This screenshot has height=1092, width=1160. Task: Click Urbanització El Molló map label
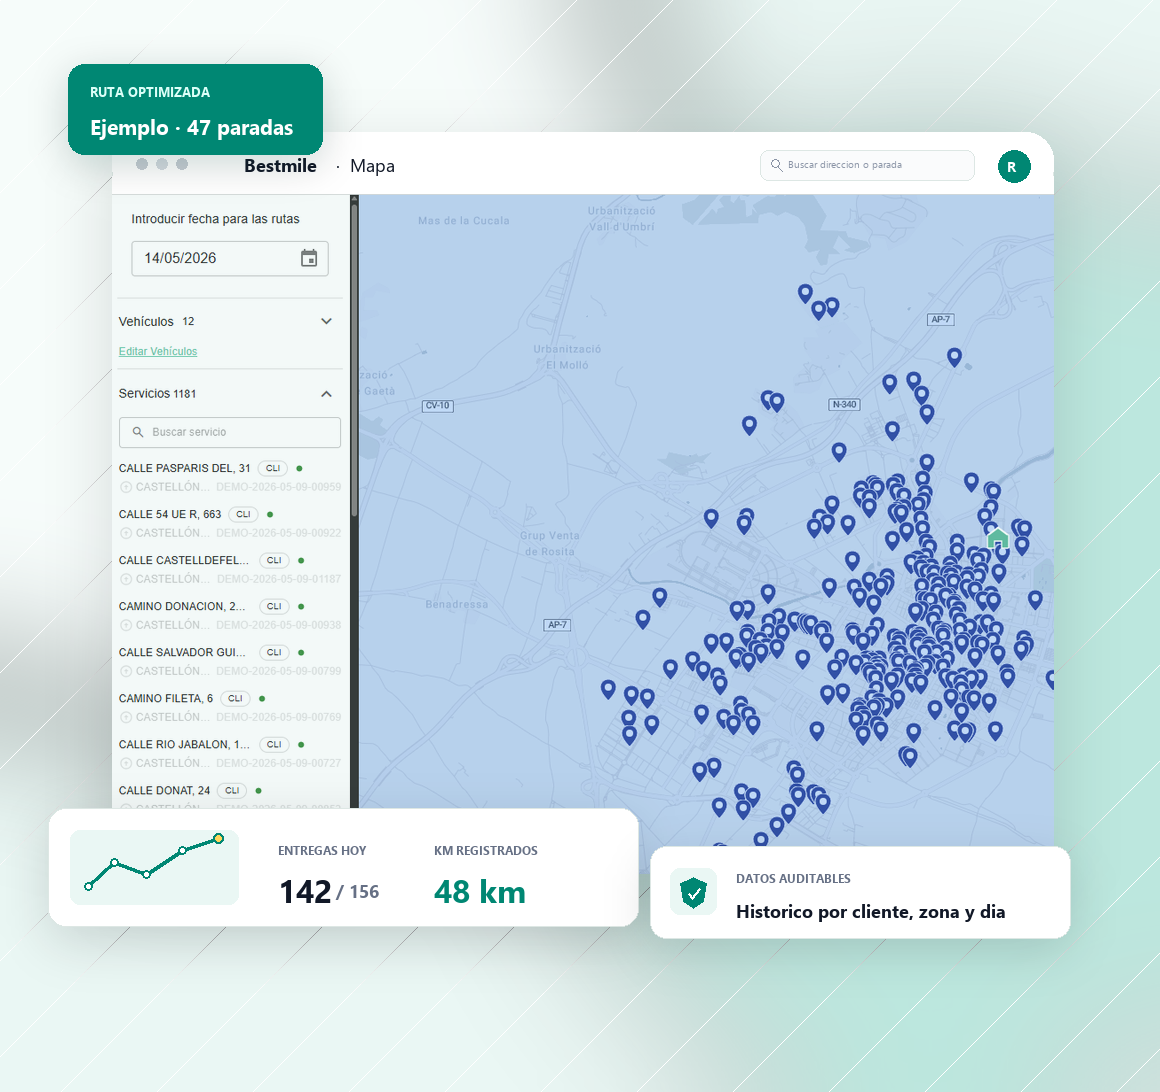[x=567, y=357]
